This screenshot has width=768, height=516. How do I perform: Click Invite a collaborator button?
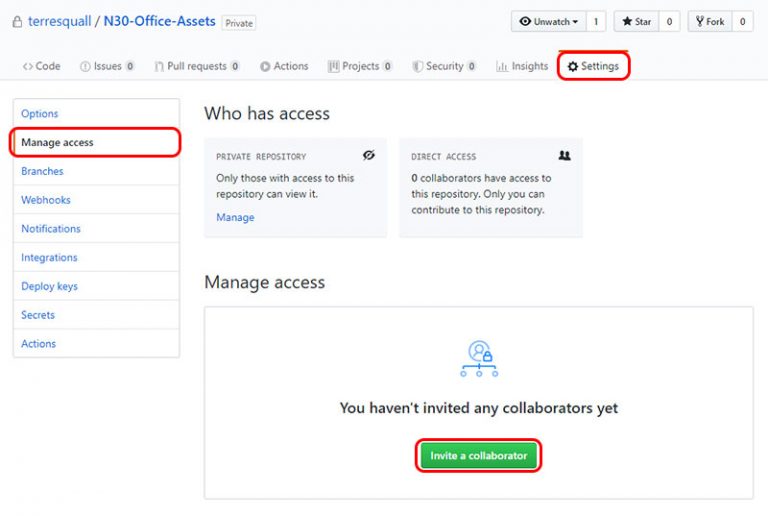[x=478, y=456]
